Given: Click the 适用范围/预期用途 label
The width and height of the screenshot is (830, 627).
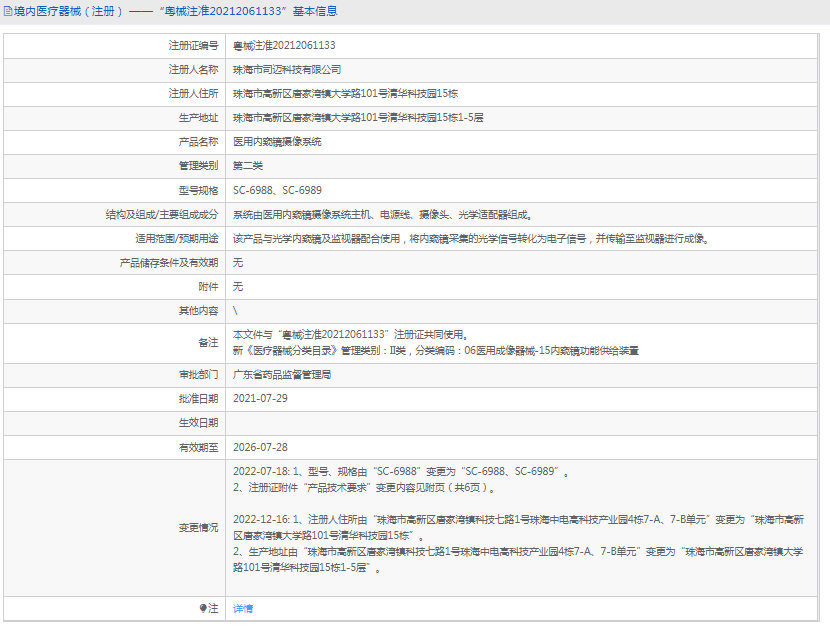Looking at the screenshot, I should pyautogui.click(x=177, y=239).
